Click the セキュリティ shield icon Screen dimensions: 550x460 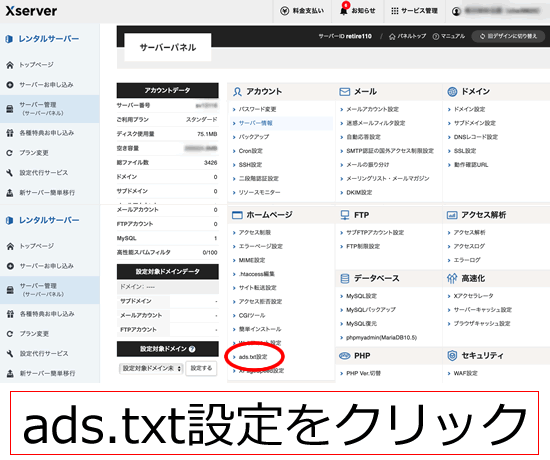pyautogui.click(x=452, y=356)
